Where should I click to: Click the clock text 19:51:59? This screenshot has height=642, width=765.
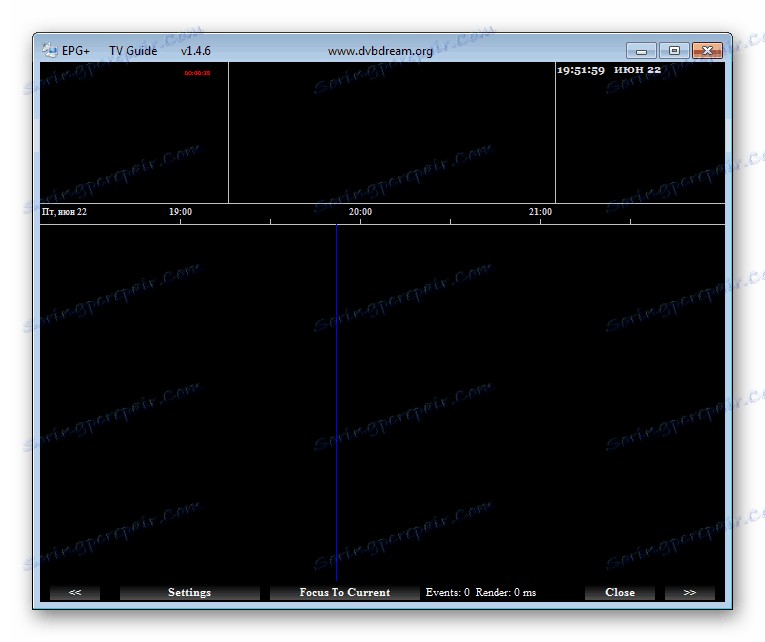(x=581, y=70)
